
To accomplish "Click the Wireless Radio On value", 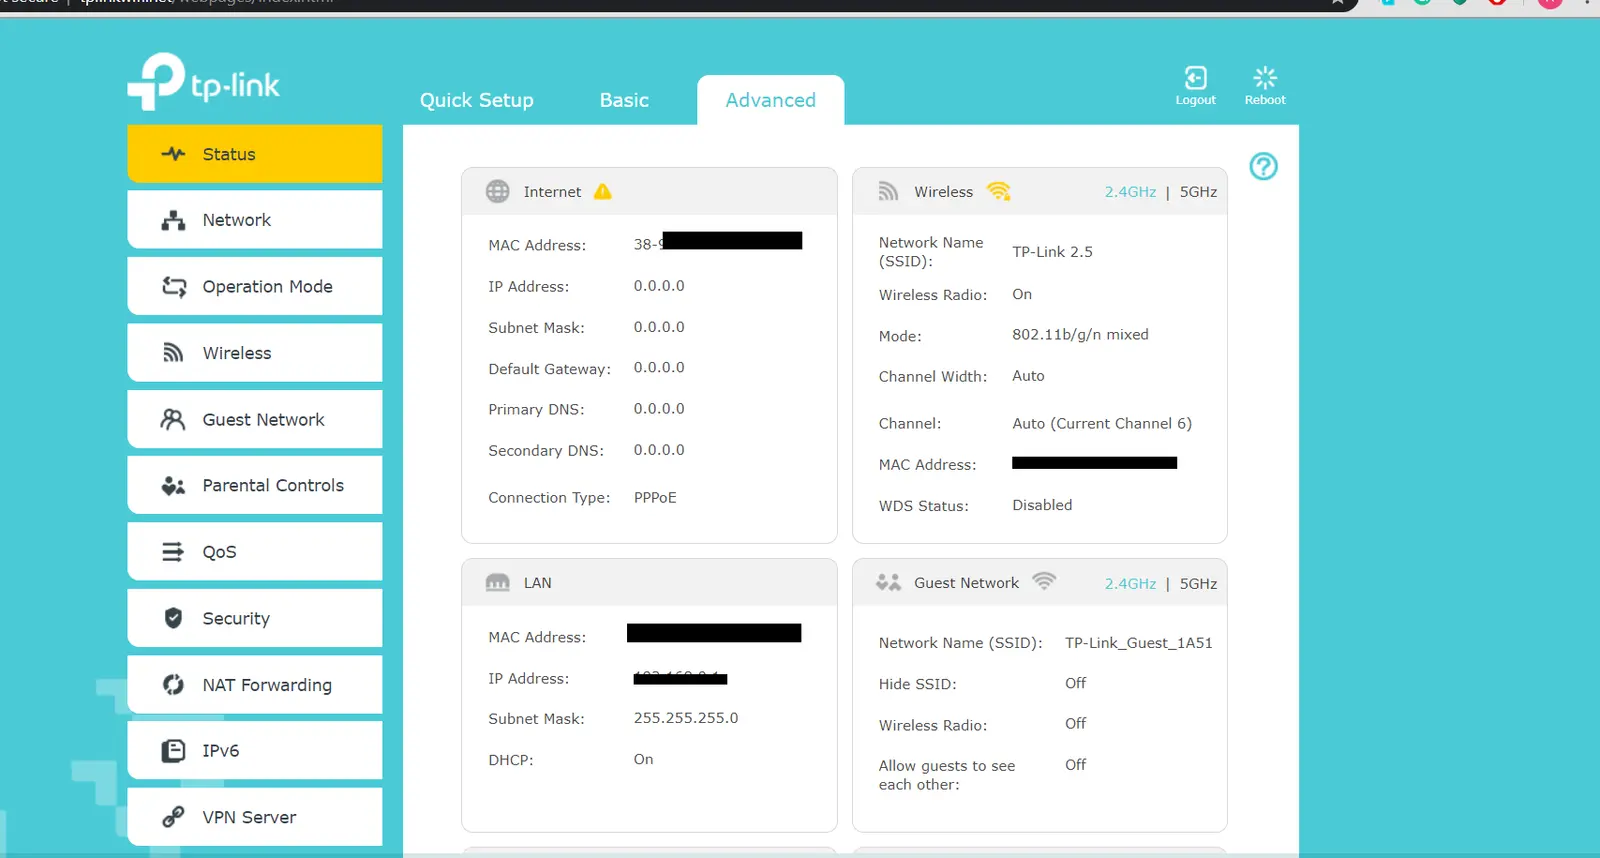I will coord(1022,294).
